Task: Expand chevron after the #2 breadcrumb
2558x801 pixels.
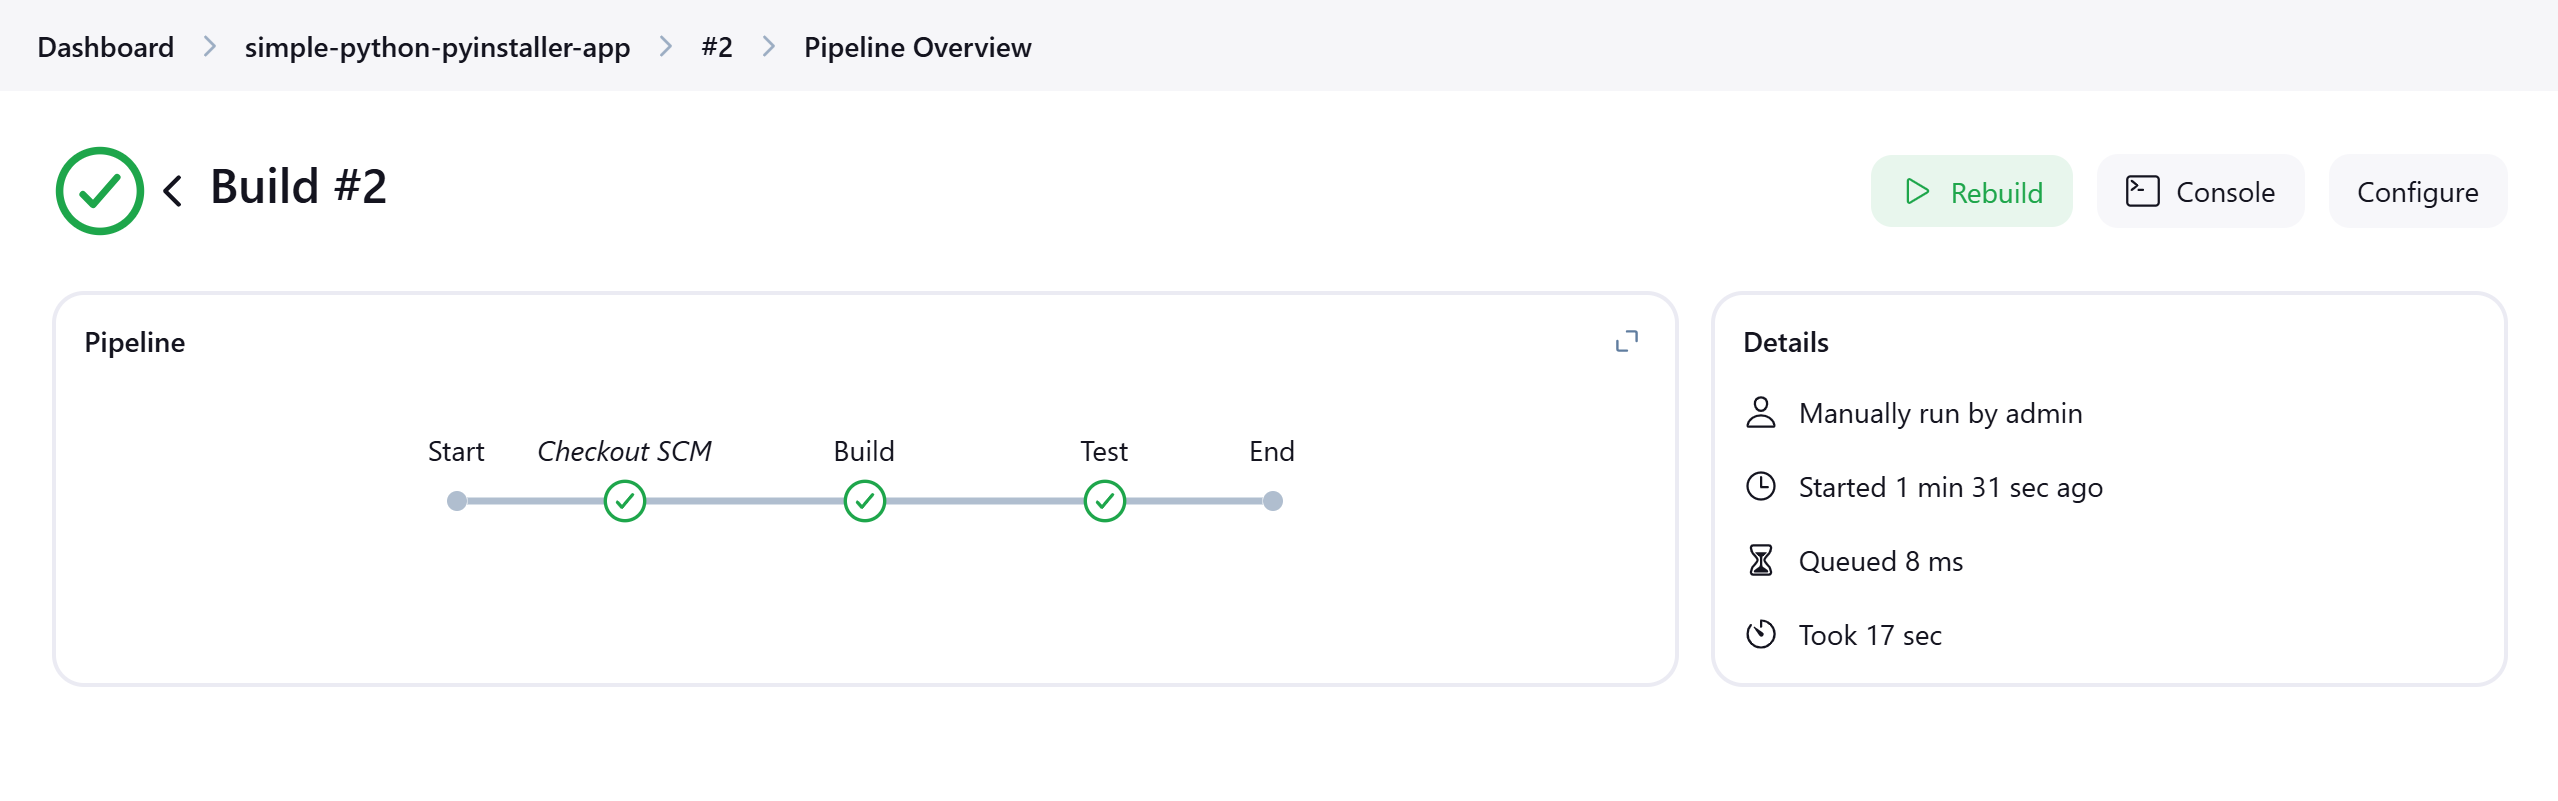Action: [769, 47]
